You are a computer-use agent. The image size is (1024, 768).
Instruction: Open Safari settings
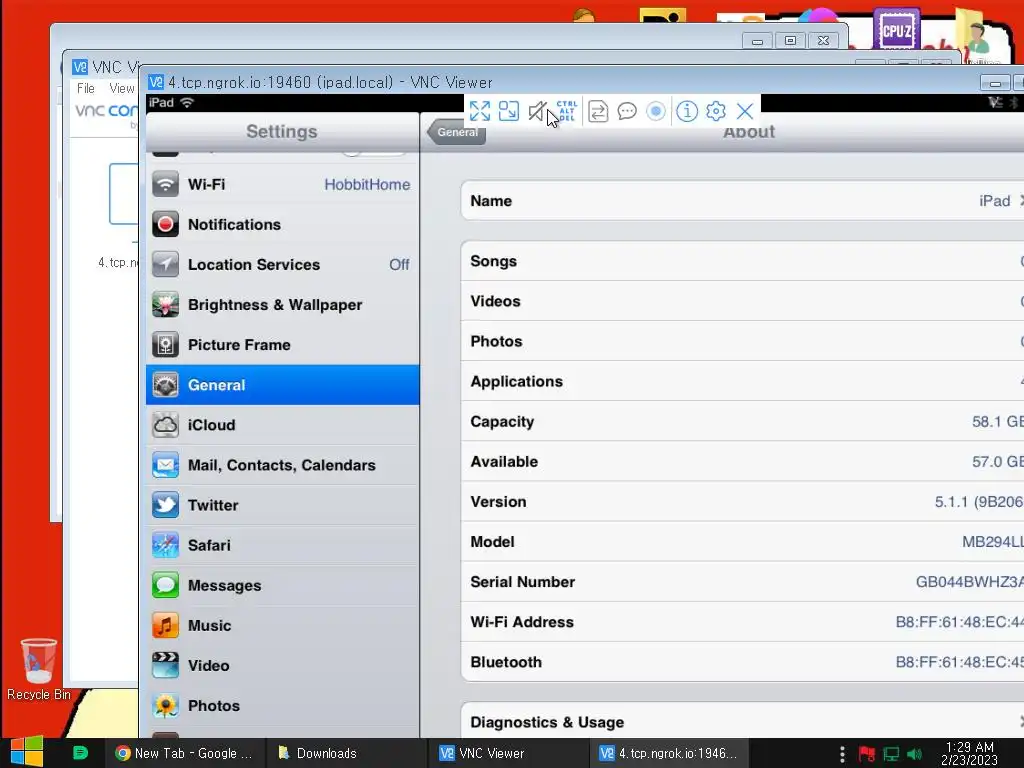(283, 545)
